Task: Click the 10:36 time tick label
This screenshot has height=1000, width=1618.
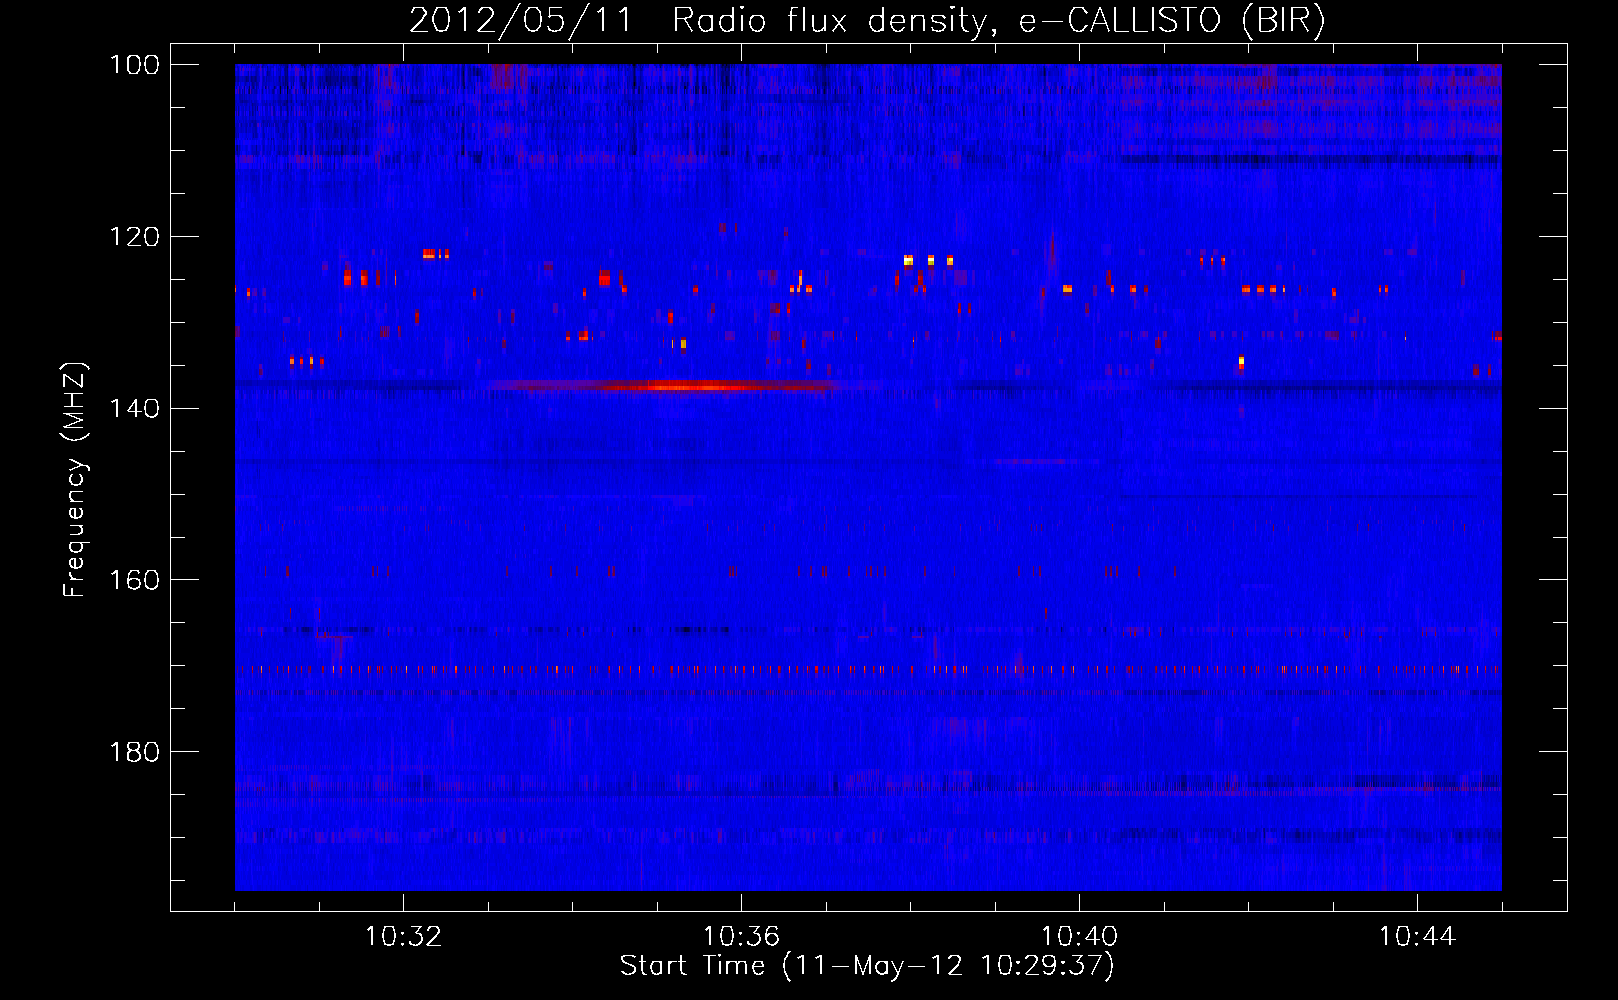Action: pos(741,937)
